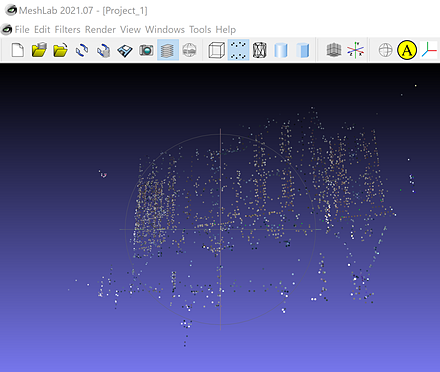Toggle the Show Layer Dialog button

click(x=168, y=50)
